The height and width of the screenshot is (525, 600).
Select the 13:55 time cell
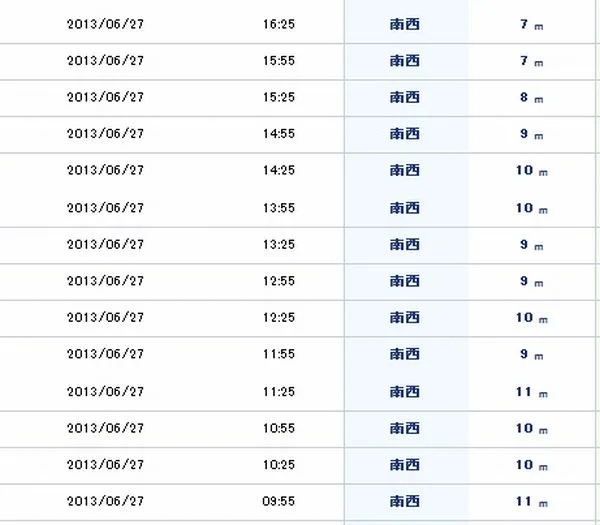[279, 208]
